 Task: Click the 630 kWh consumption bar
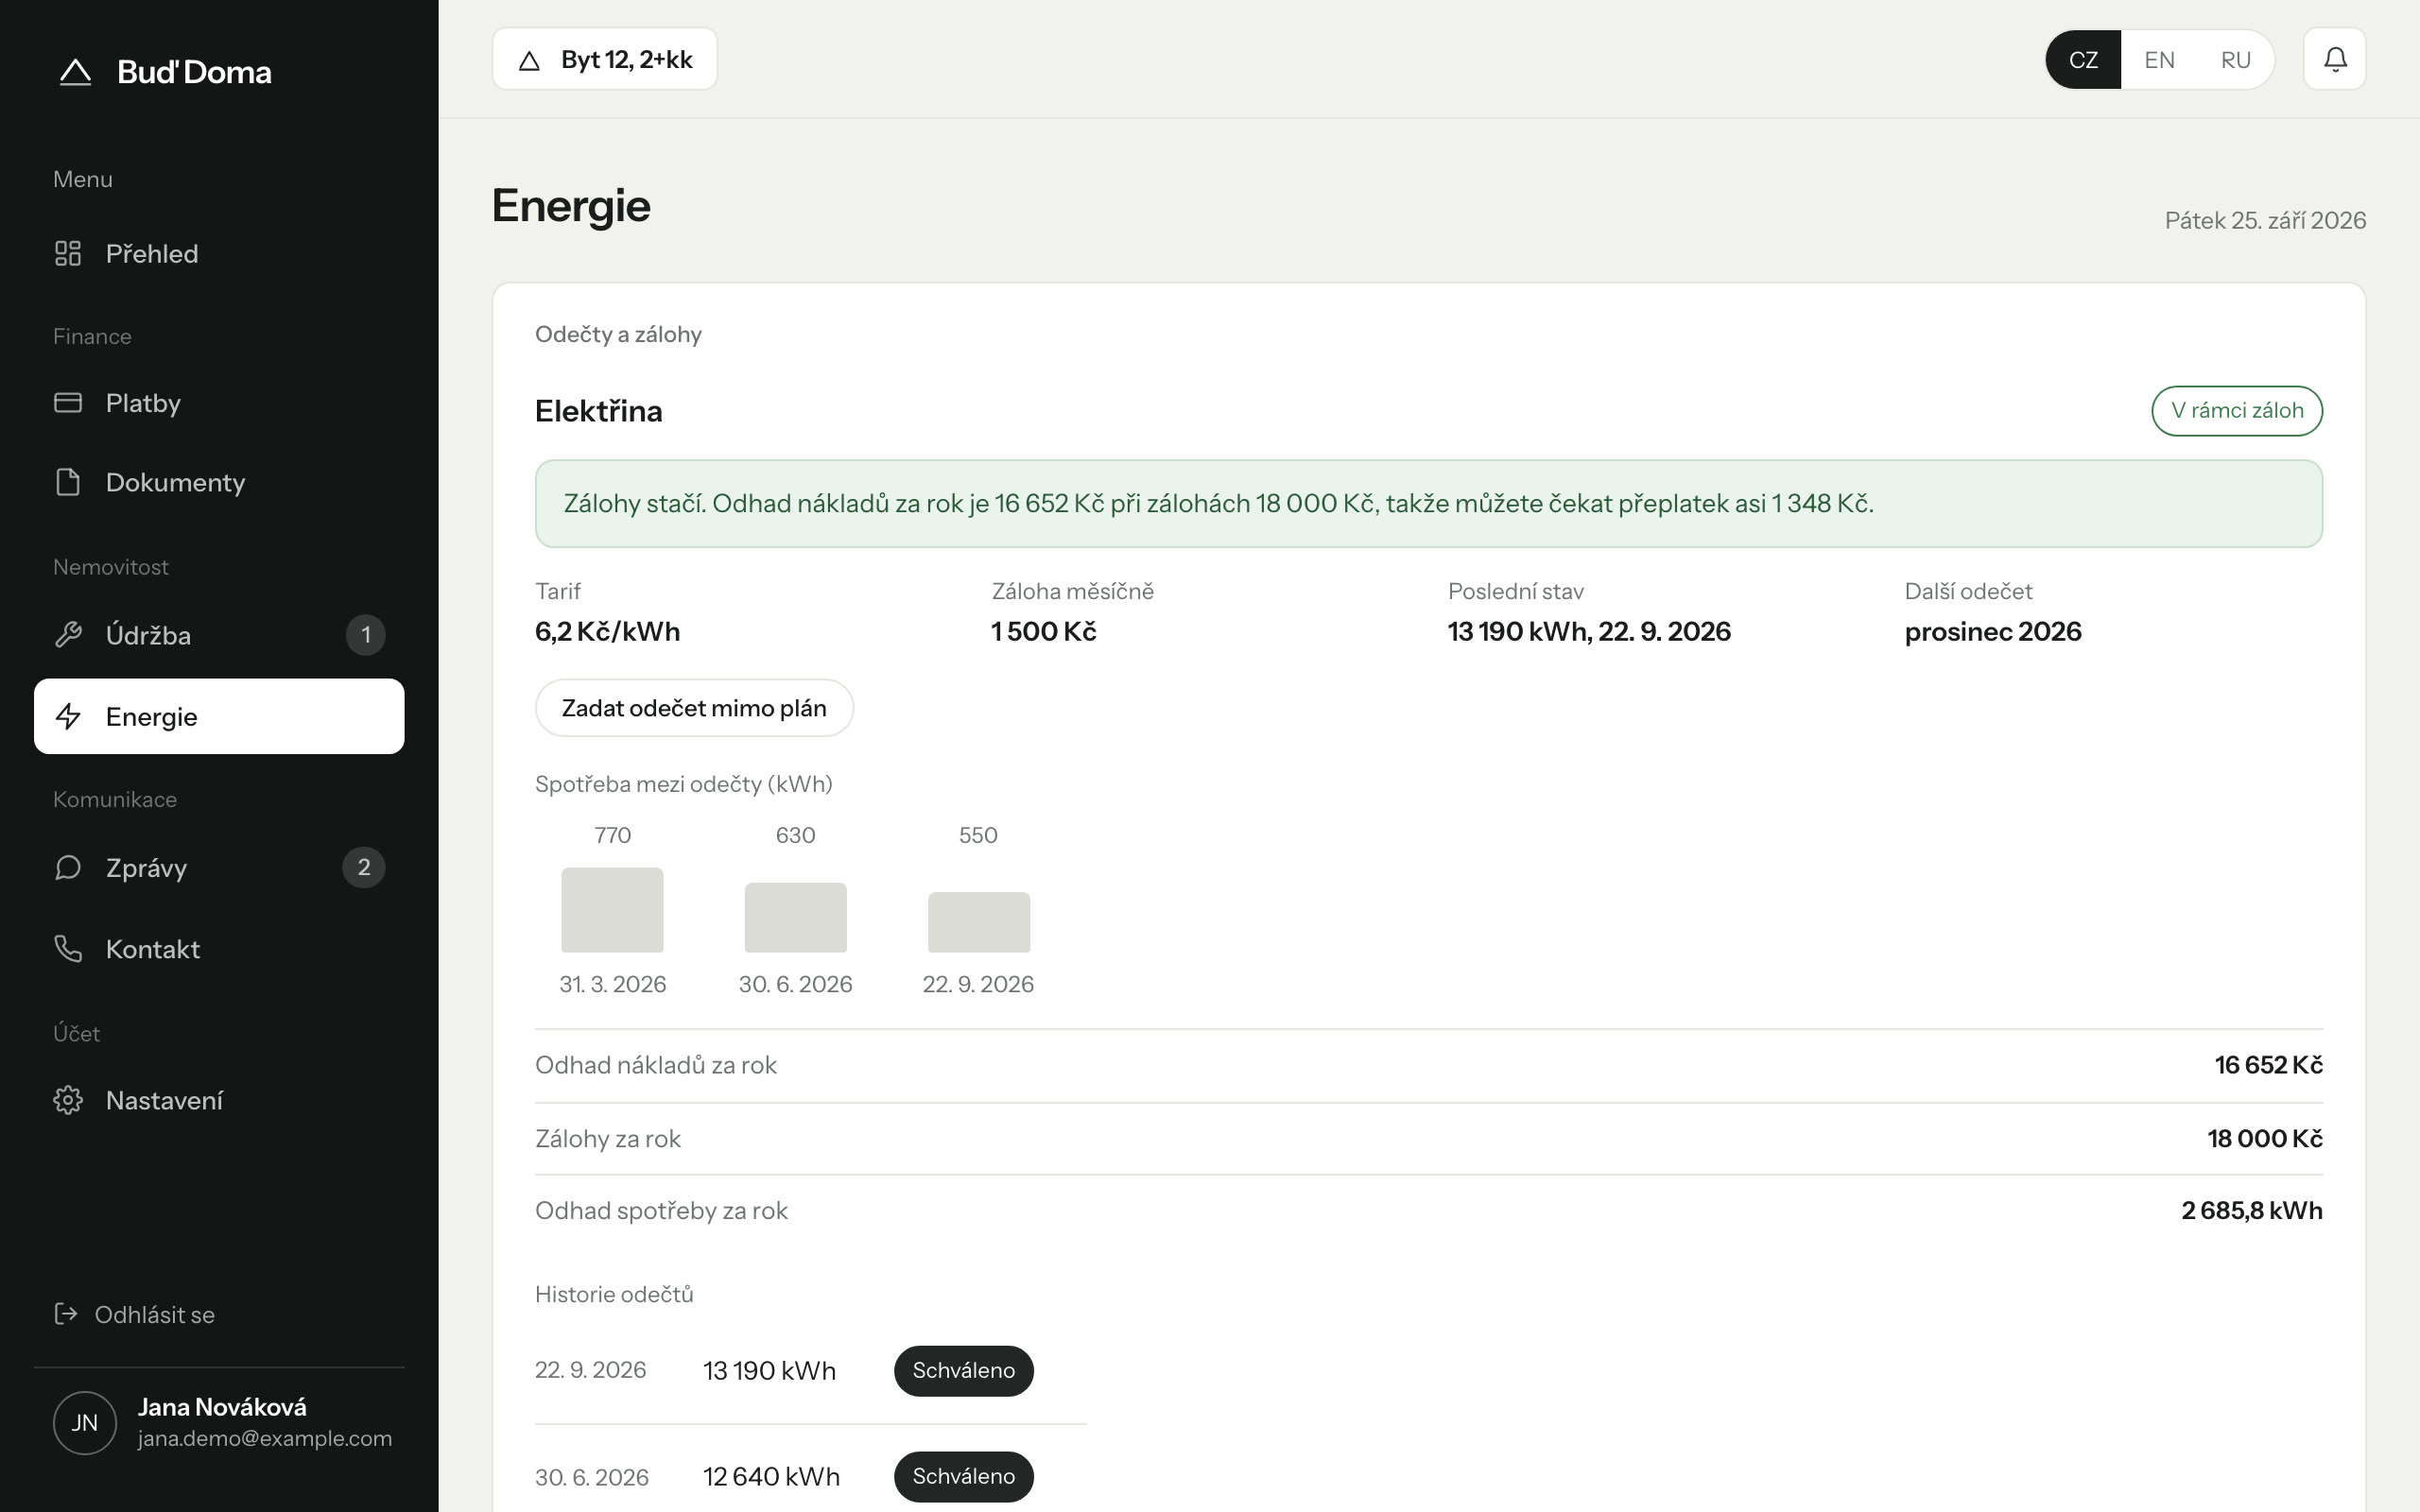pyautogui.click(x=795, y=917)
